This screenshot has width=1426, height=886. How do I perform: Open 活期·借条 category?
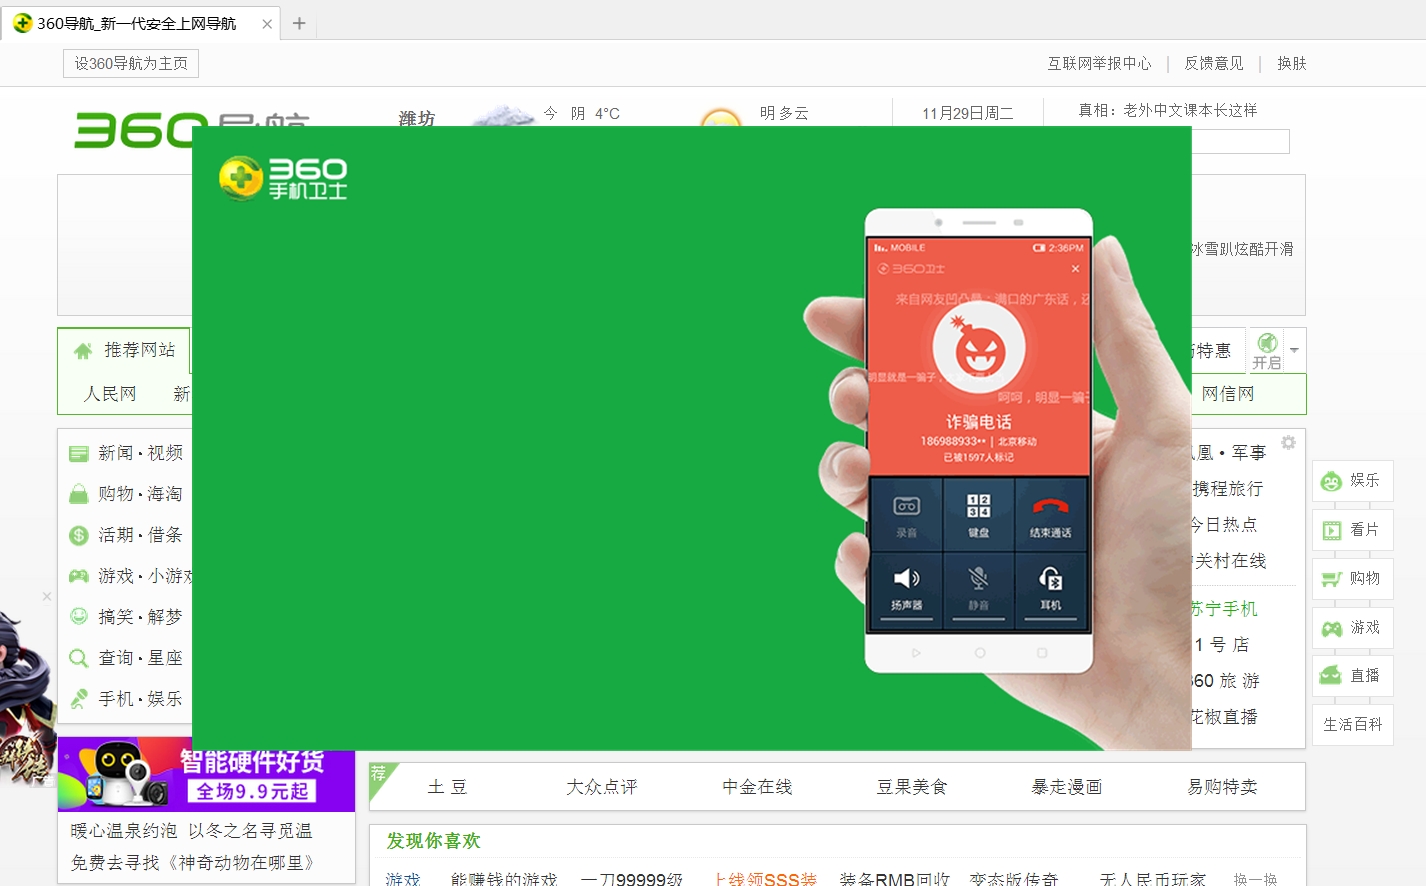[140, 535]
